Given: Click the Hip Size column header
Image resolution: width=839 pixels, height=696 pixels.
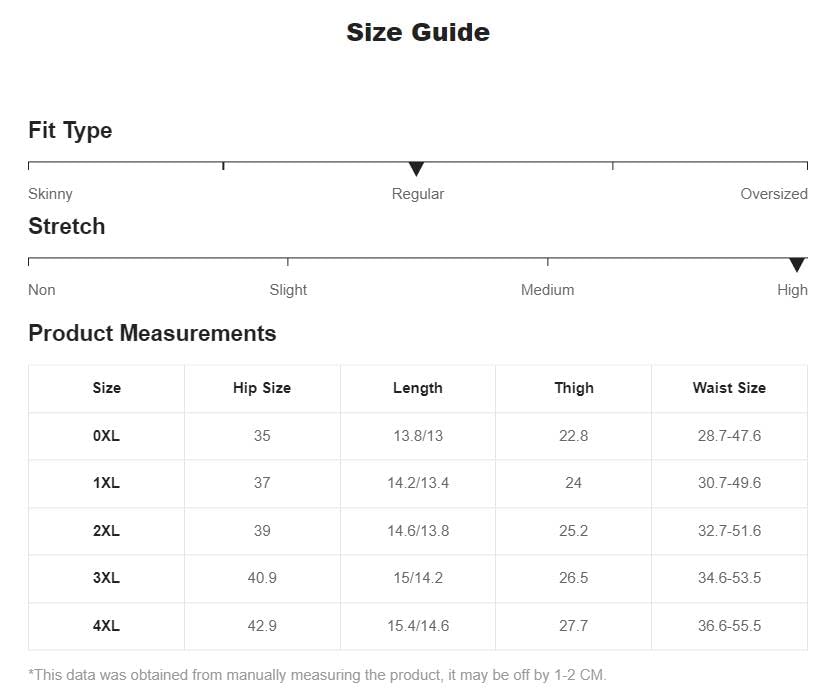Looking at the screenshot, I should pyautogui.click(x=262, y=388).
